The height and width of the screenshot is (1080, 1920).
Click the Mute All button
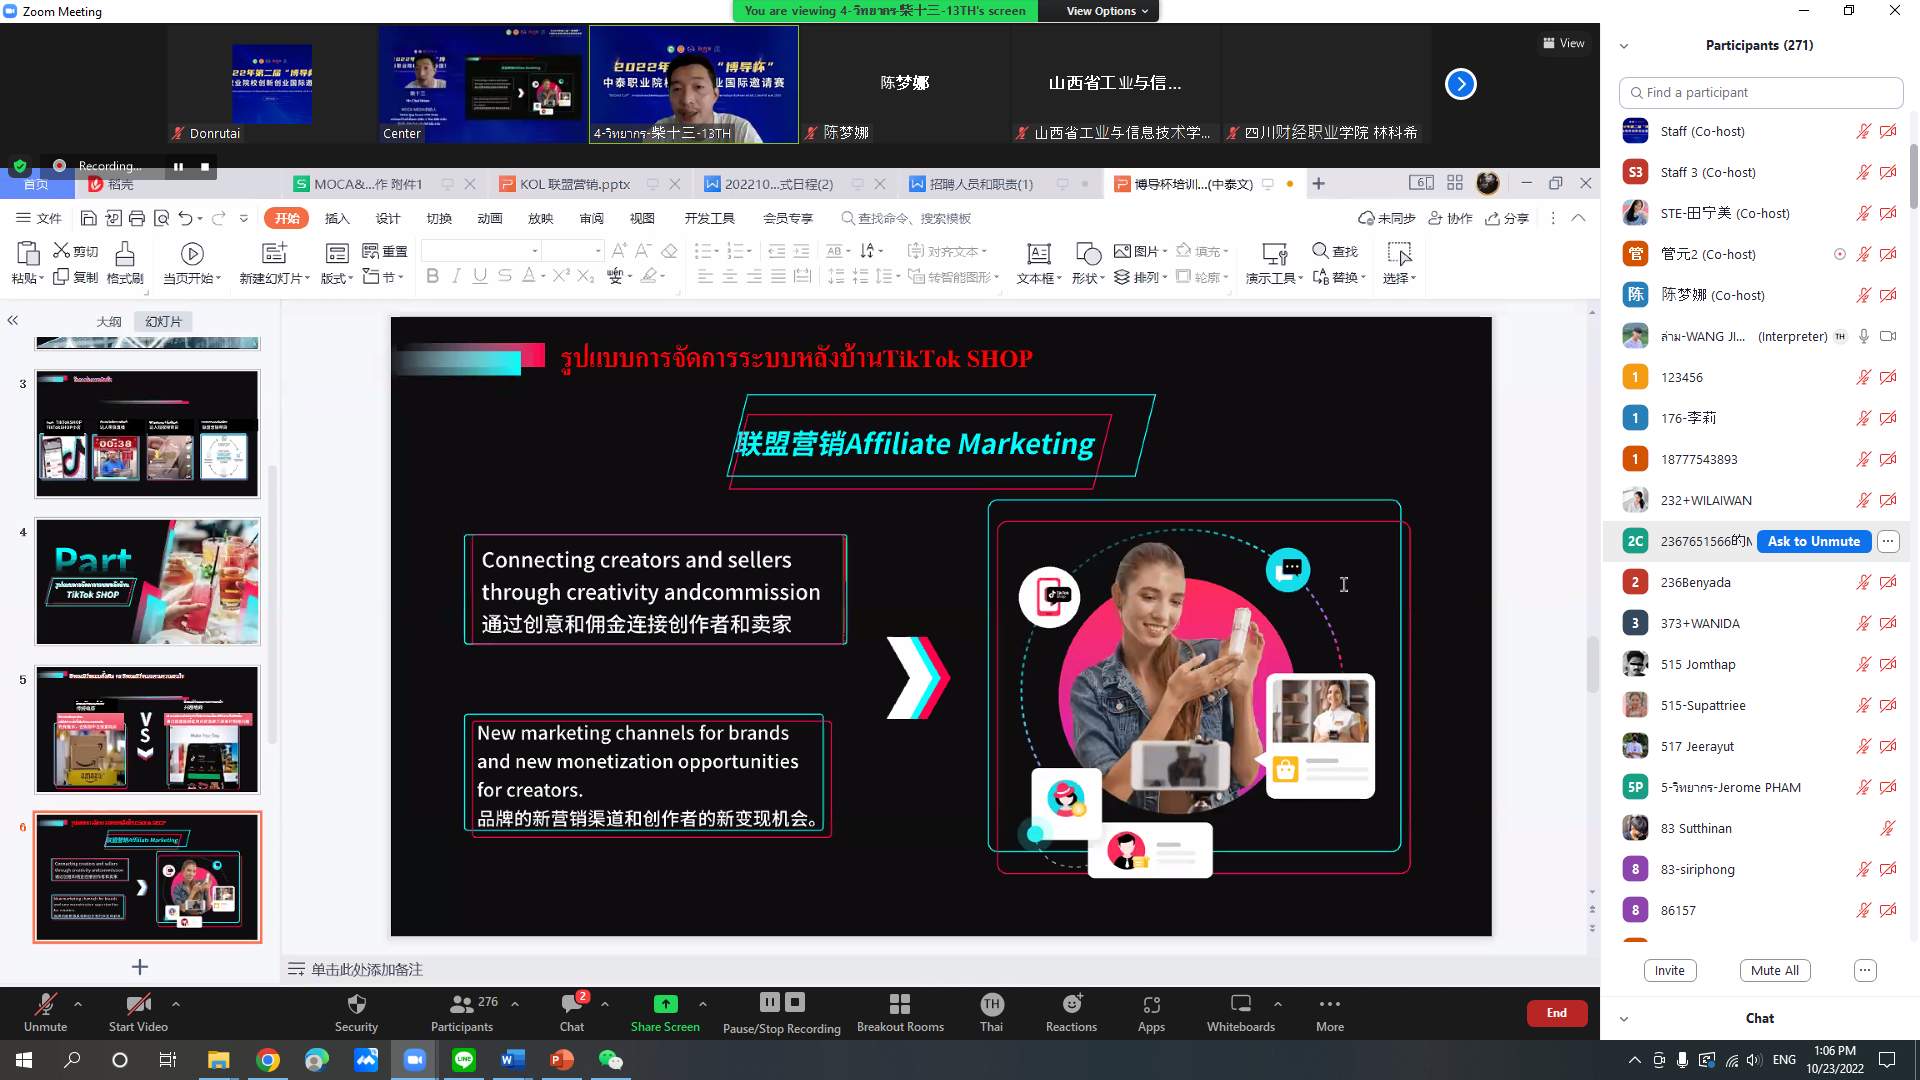click(1774, 970)
